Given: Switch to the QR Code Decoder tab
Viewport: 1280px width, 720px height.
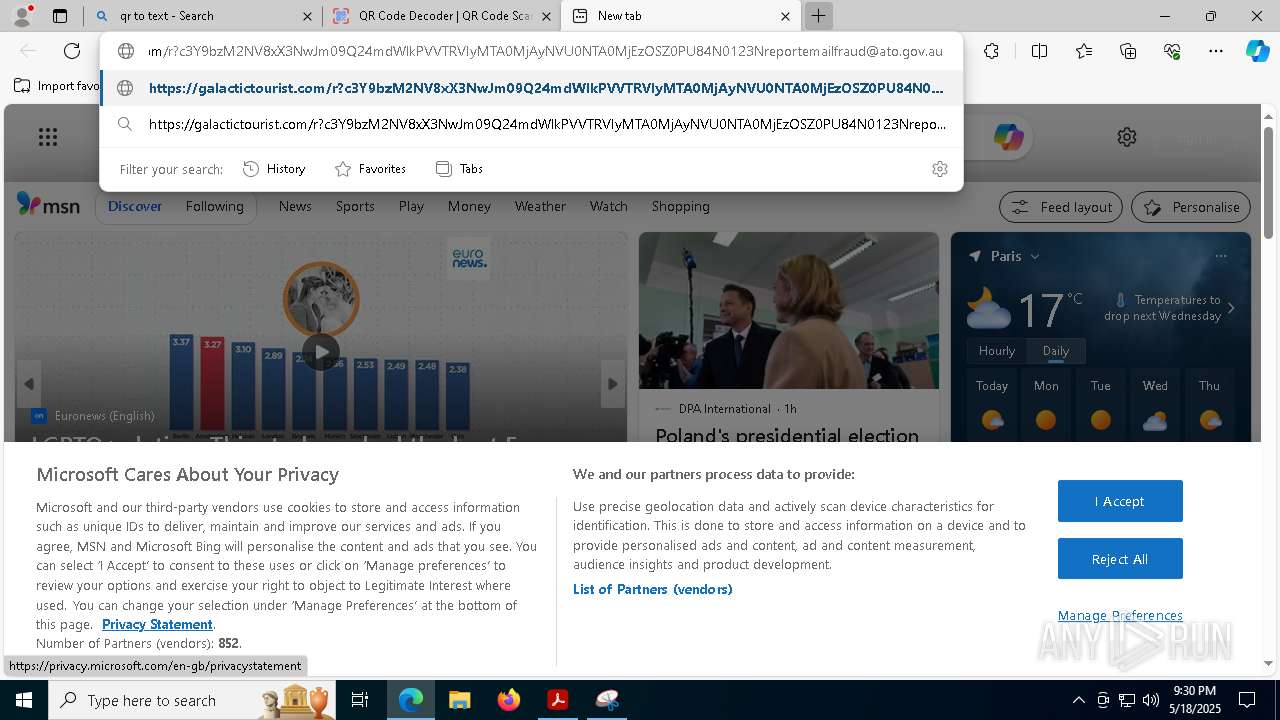Looking at the screenshot, I should click(x=441, y=16).
